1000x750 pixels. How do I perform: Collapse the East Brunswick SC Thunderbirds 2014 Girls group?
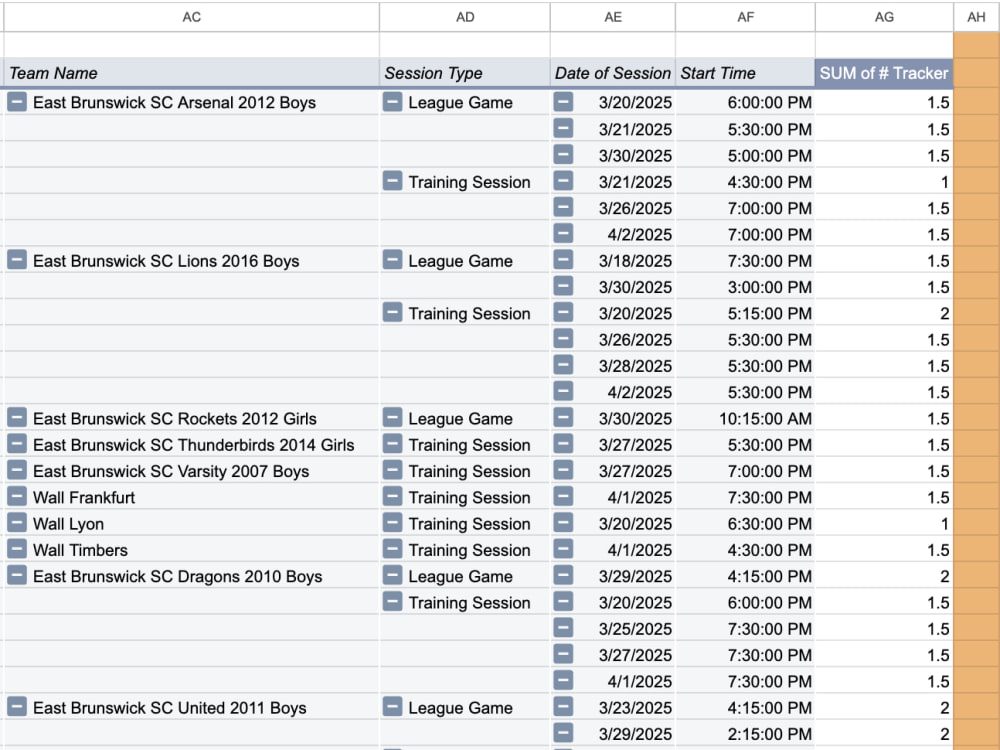pos(17,444)
